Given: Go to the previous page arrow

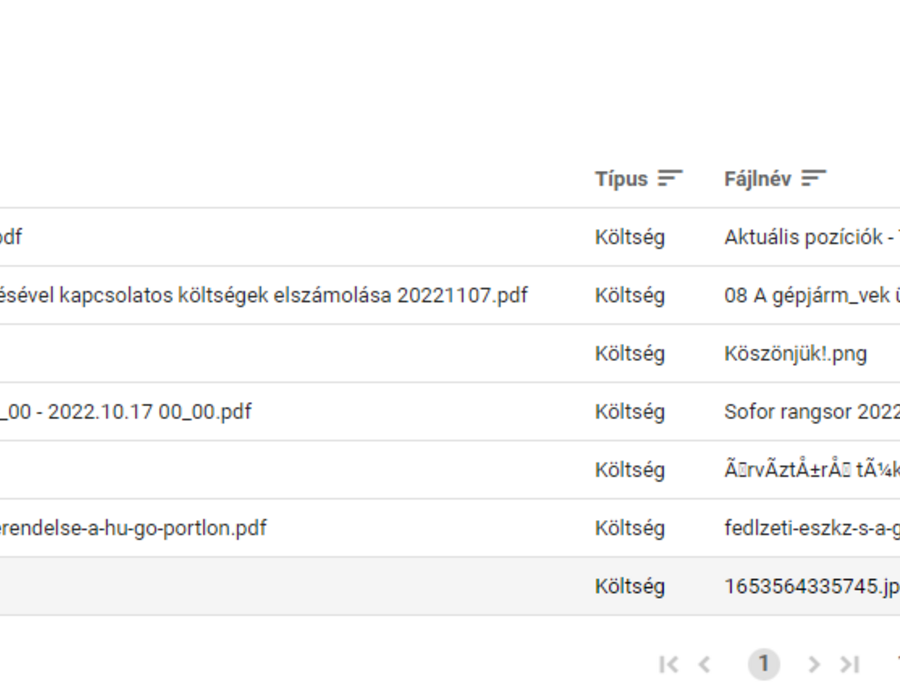Looking at the screenshot, I should coord(704,664).
